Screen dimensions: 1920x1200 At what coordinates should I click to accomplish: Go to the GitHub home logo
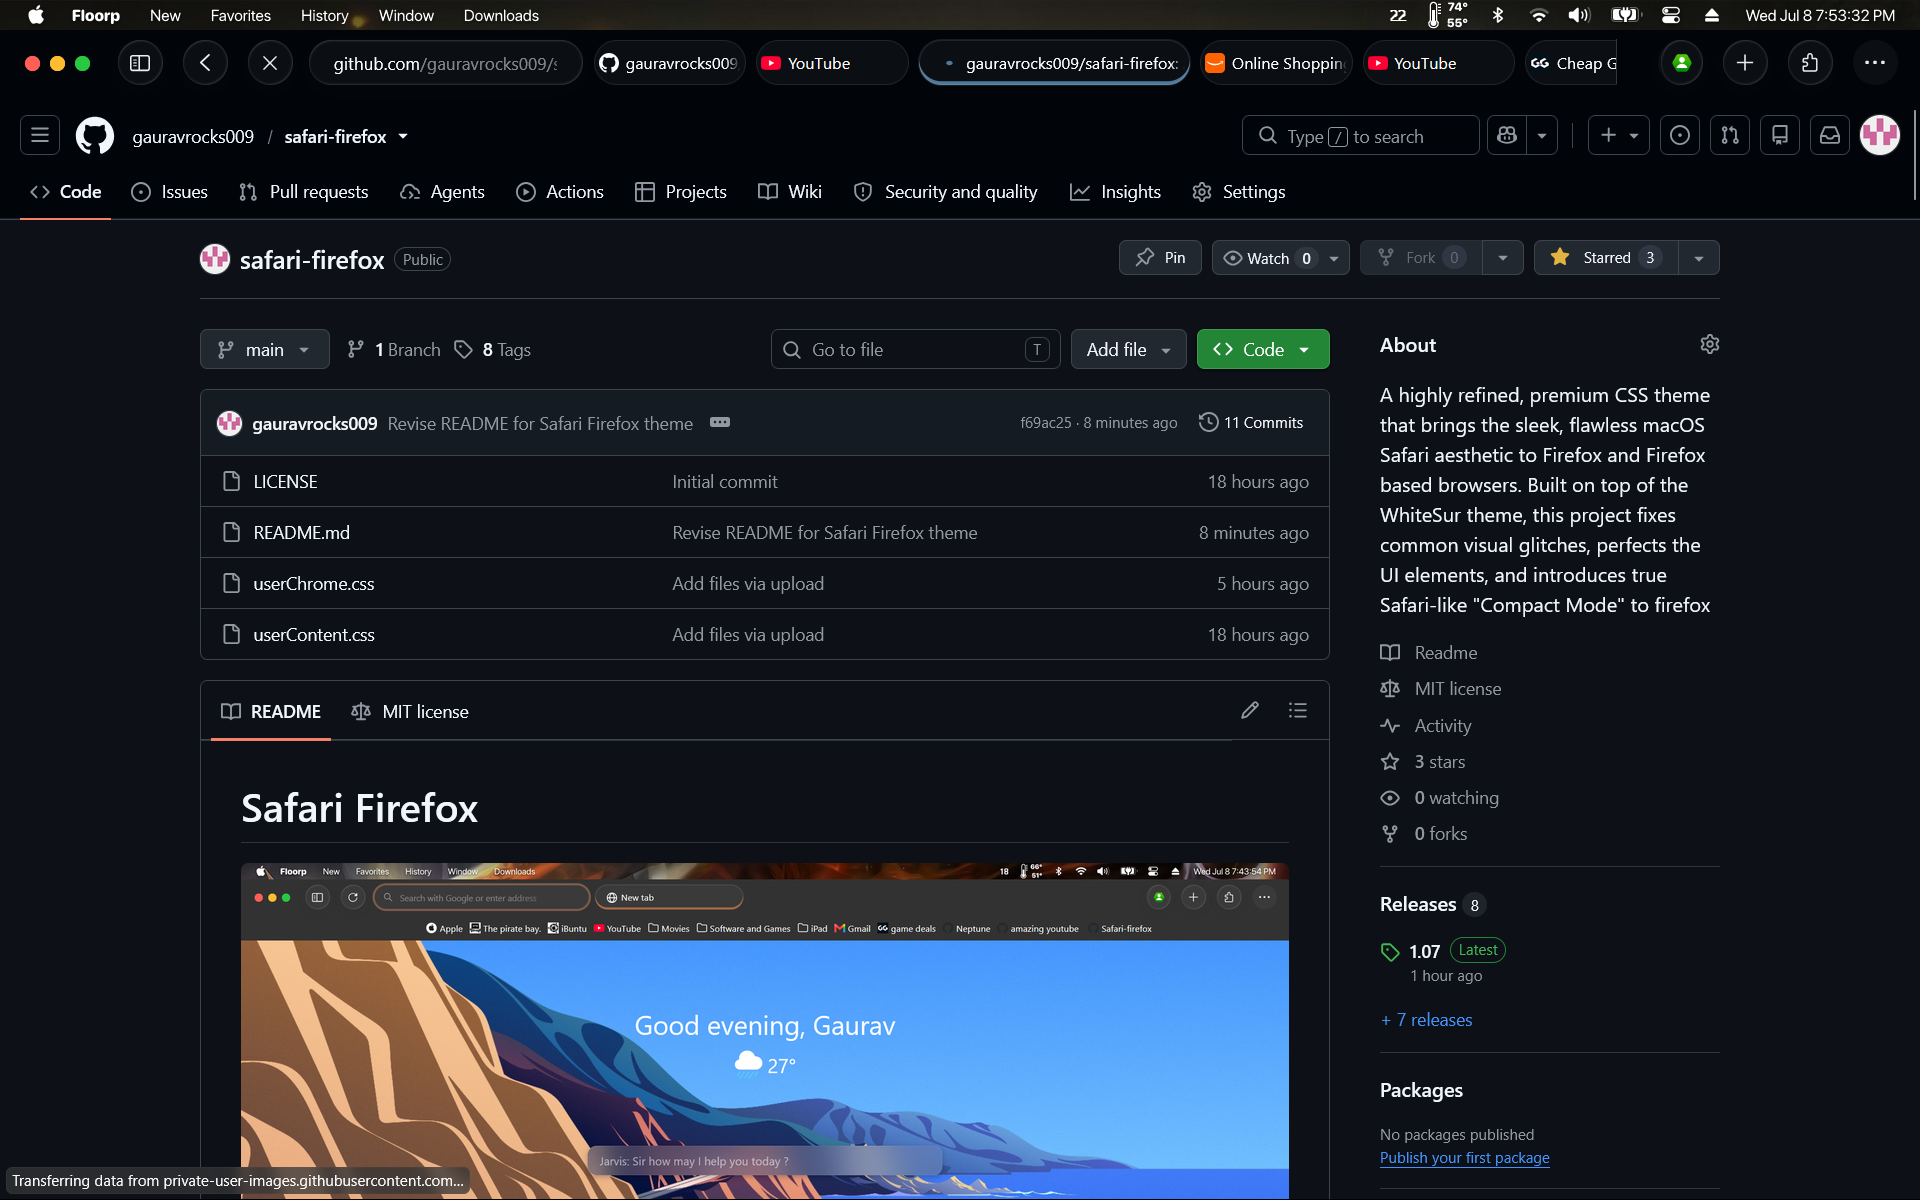click(95, 136)
